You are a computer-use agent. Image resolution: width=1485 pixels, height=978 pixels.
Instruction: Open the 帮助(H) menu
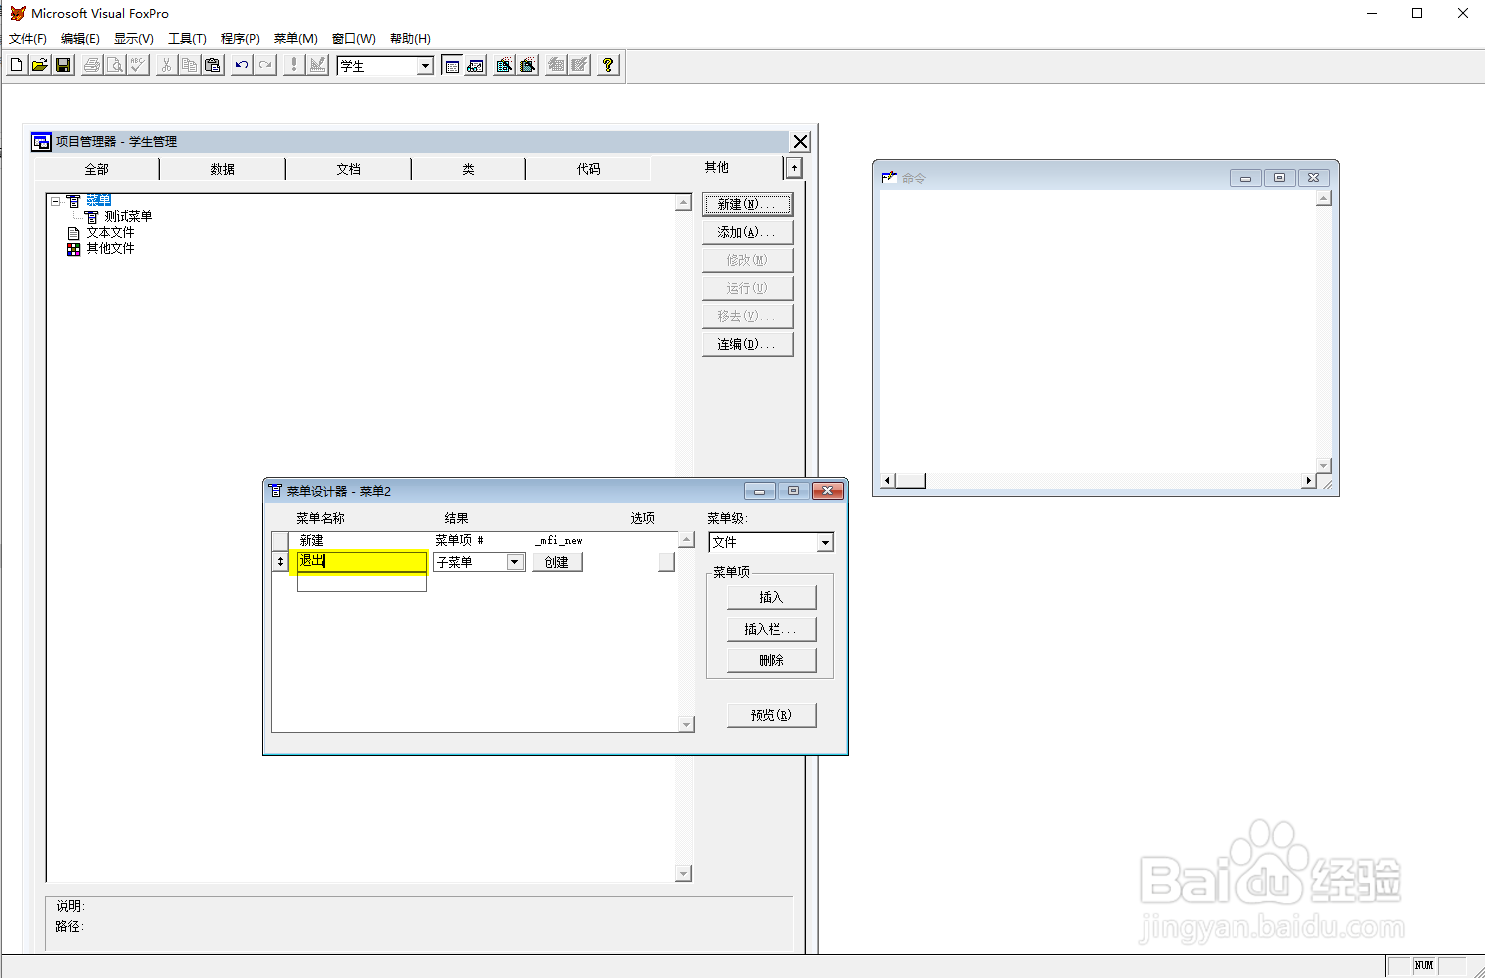point(410,39)
